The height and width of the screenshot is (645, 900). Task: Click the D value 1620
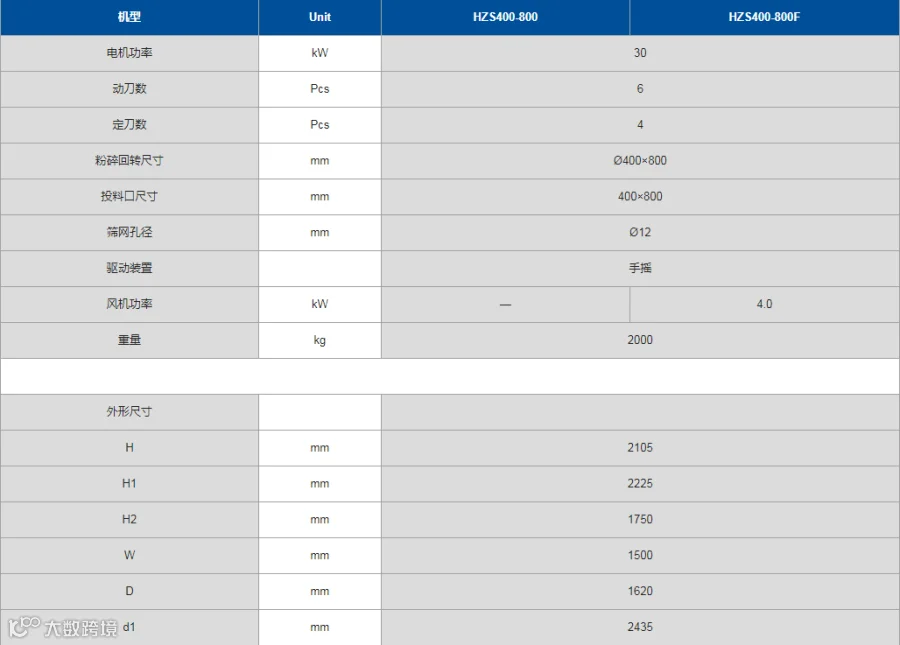[x=640, y=590]
